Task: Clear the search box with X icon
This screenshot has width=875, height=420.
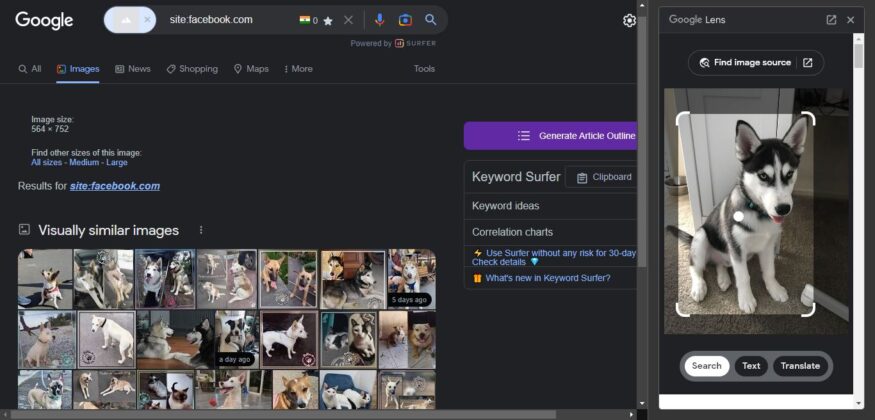Action: (348, 20)
